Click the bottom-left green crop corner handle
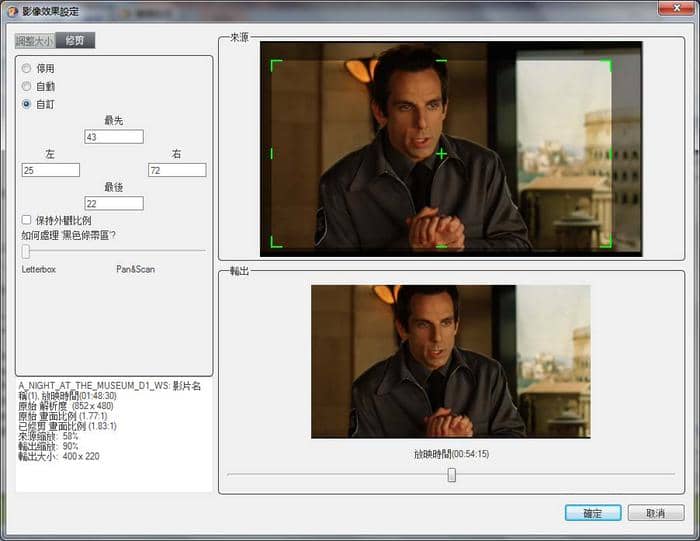The height and width of the screenshot is (541, 700). (274, 243)
